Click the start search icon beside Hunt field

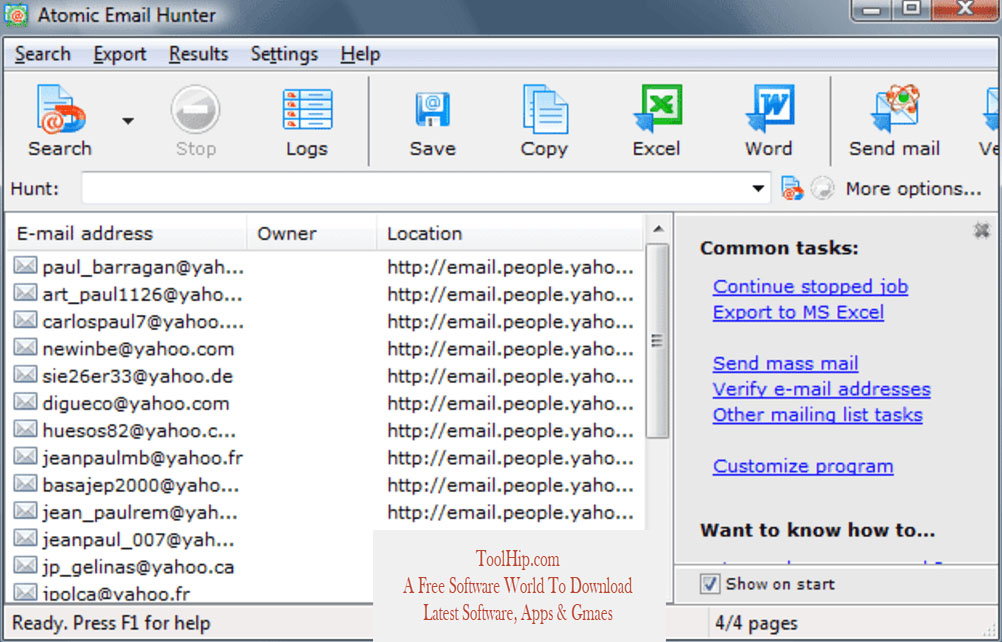click(x=792, y=188)
